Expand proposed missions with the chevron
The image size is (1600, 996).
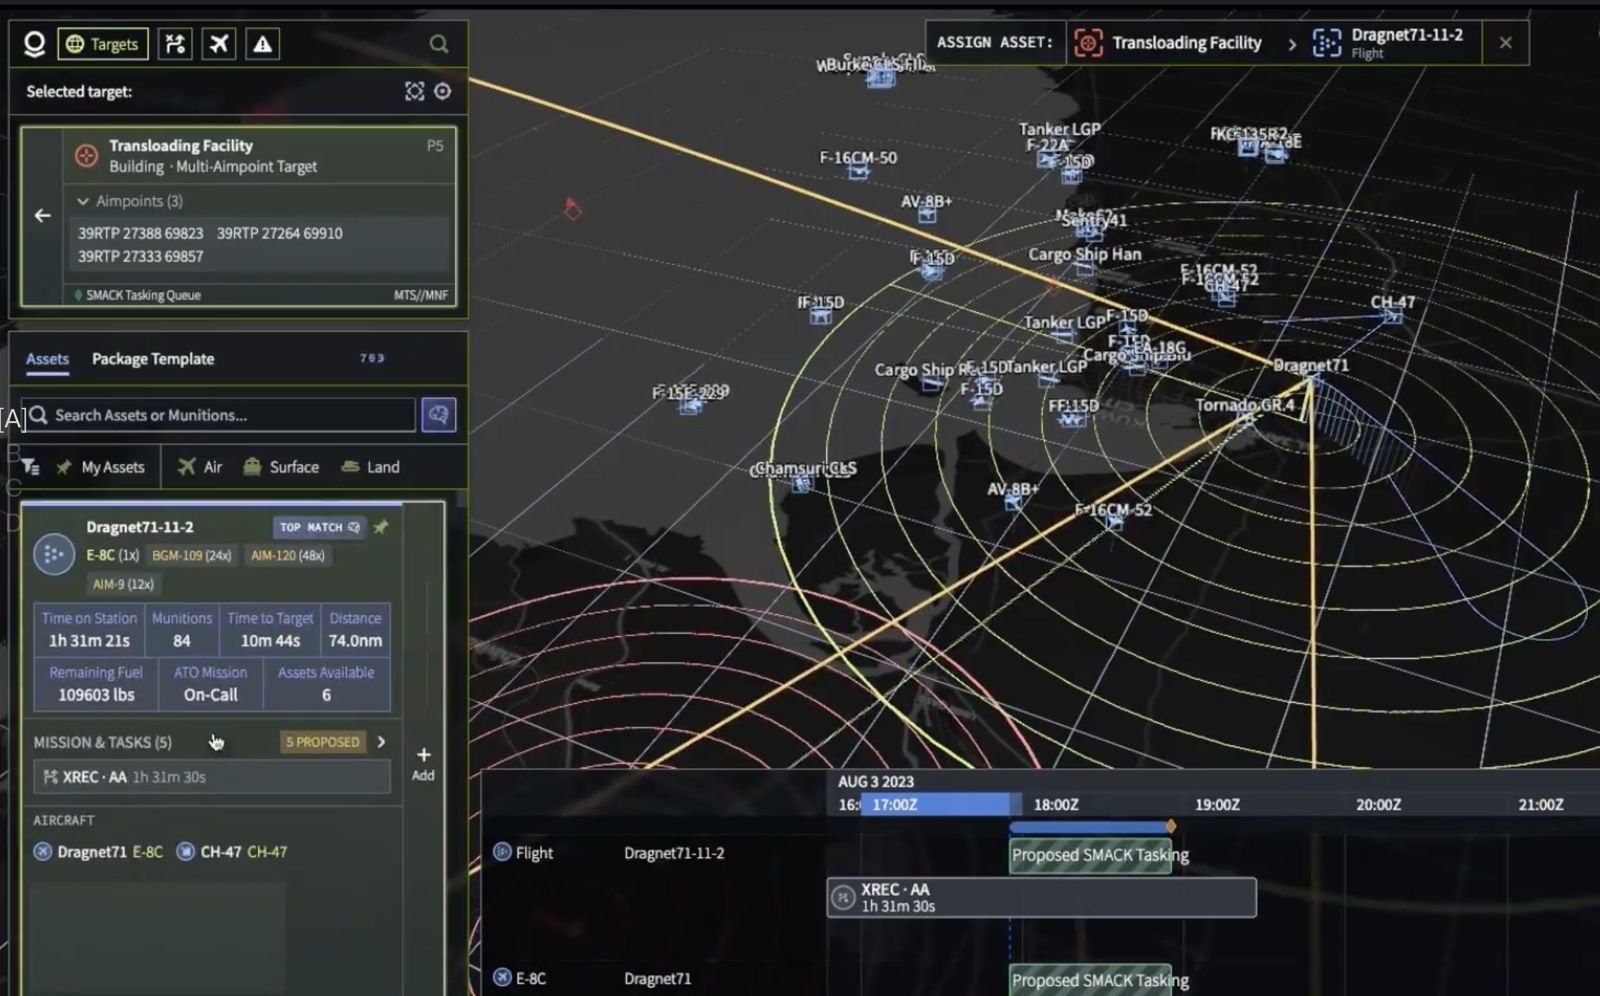(381, 742)
